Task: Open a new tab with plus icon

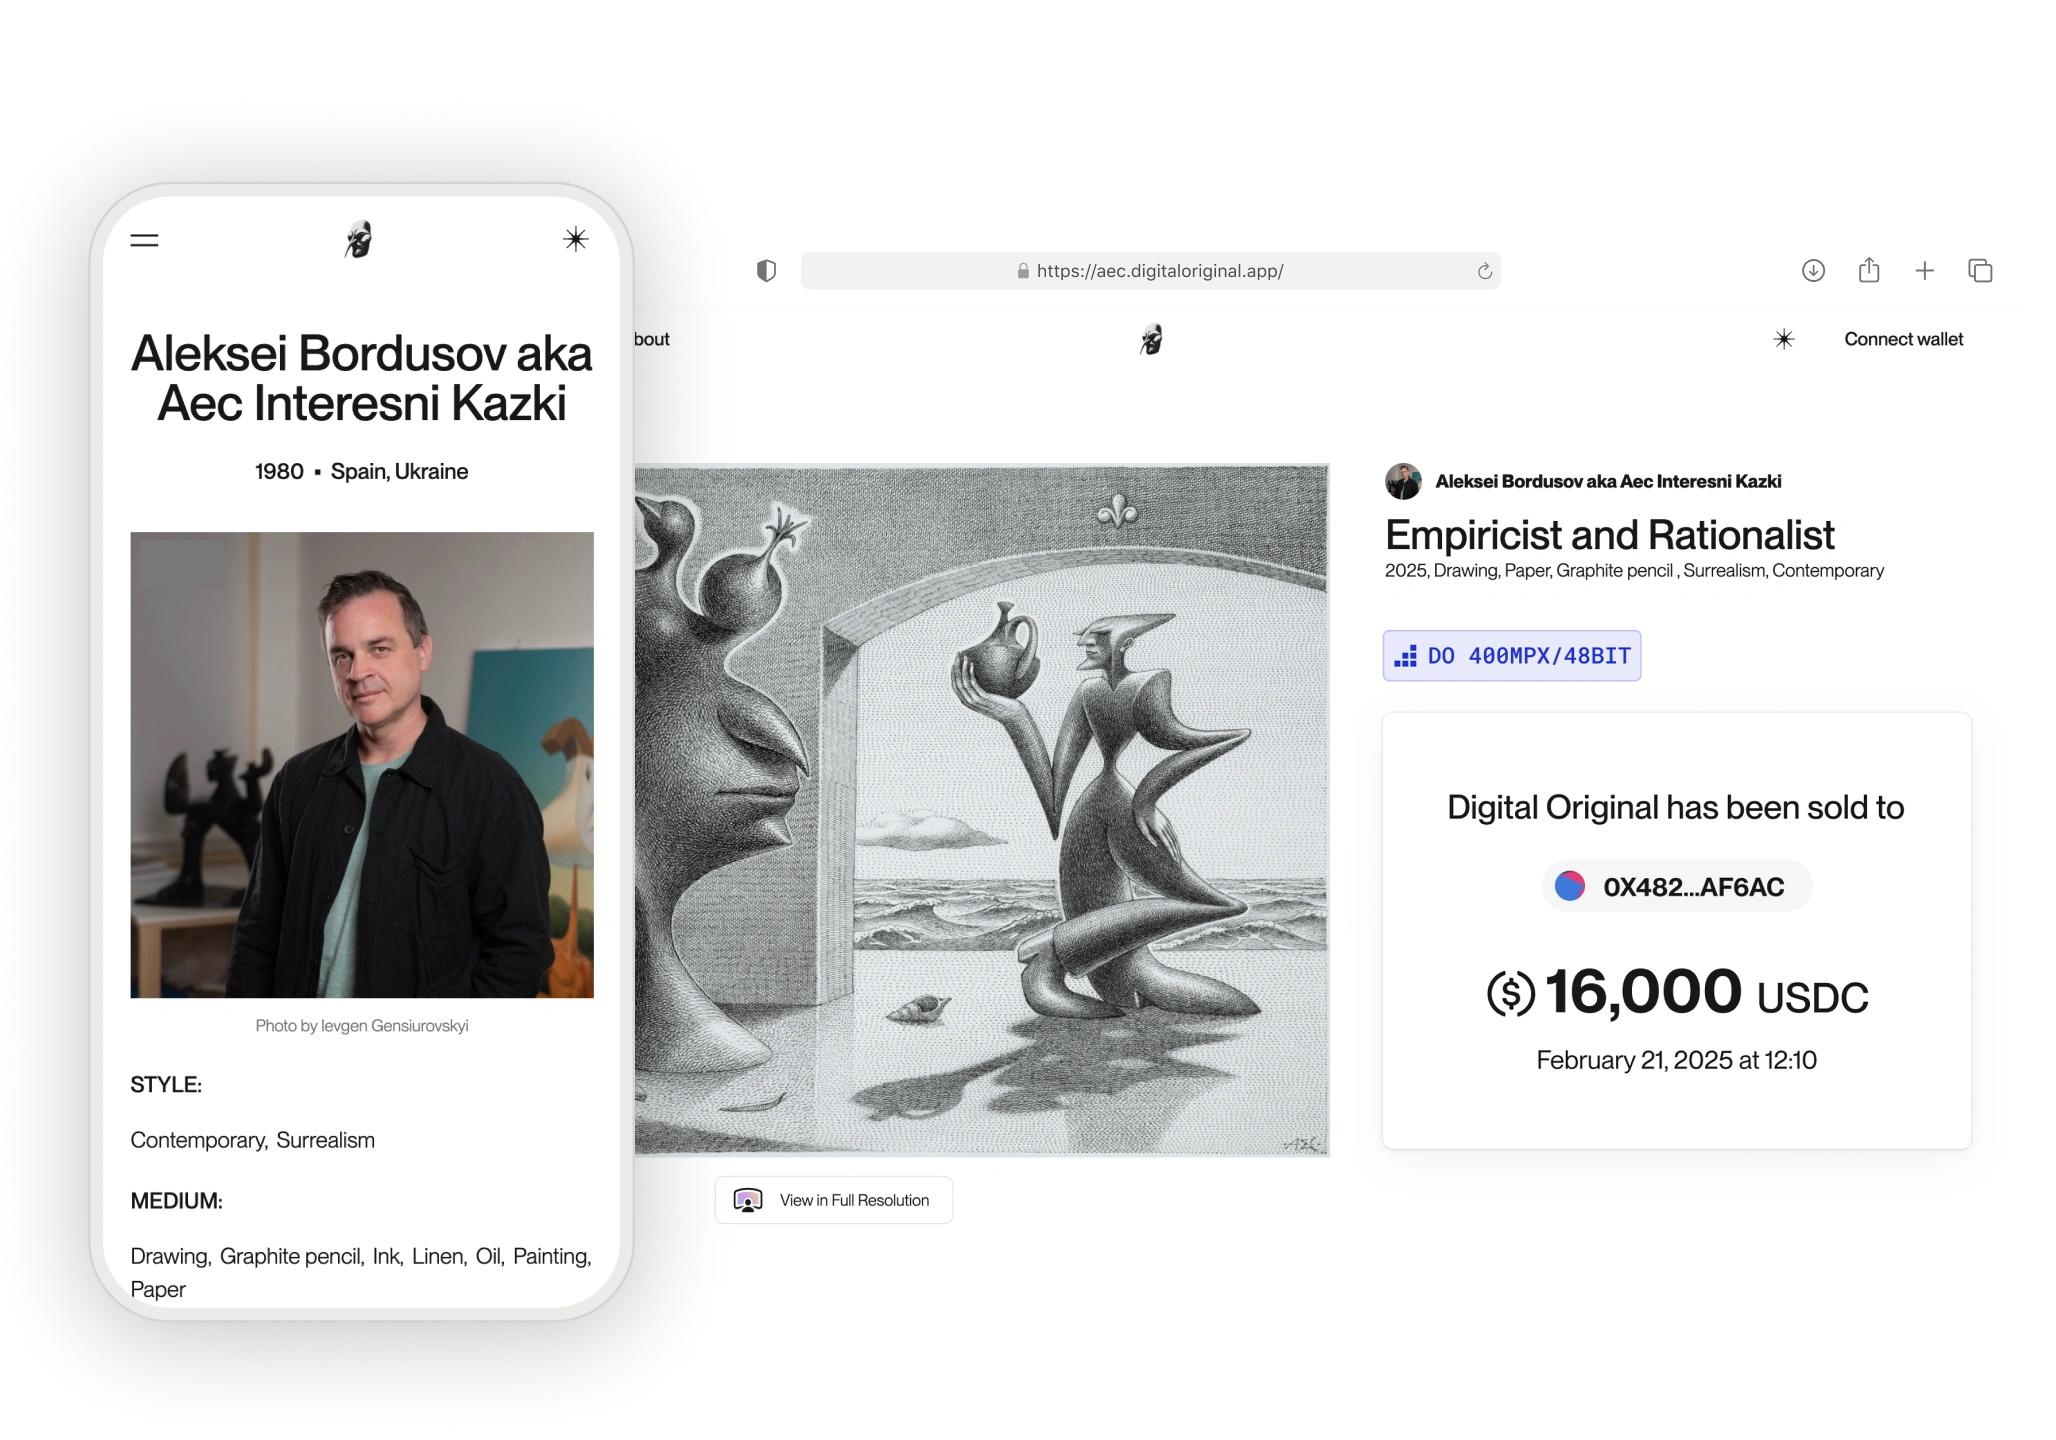Action: click(1924, 270)
